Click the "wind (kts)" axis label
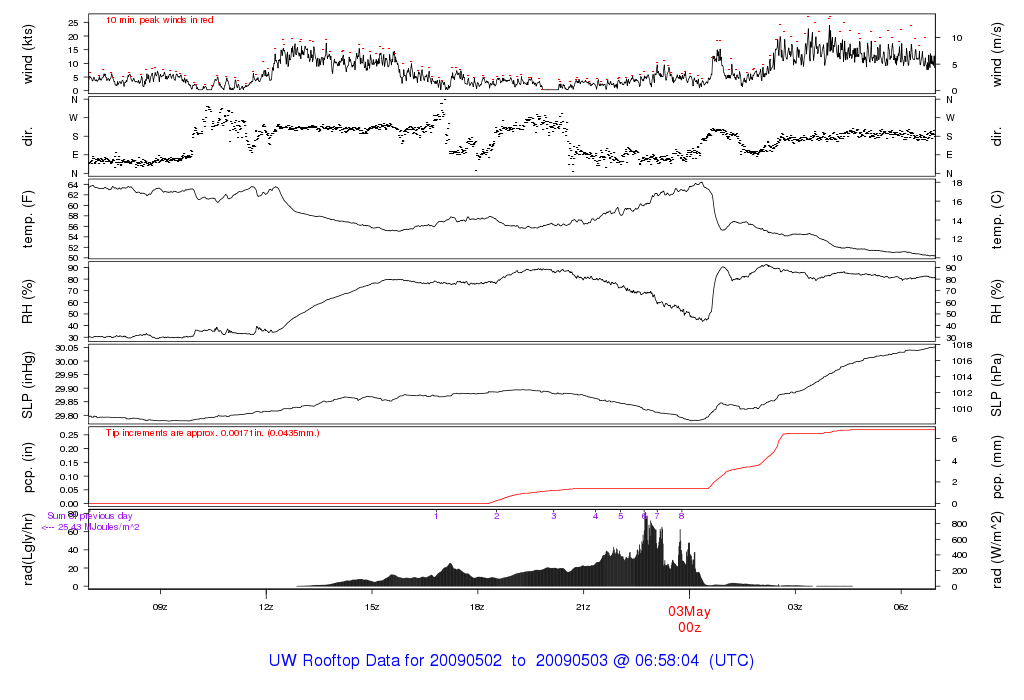Screen dimensions: 1024x700 [27, 54]
